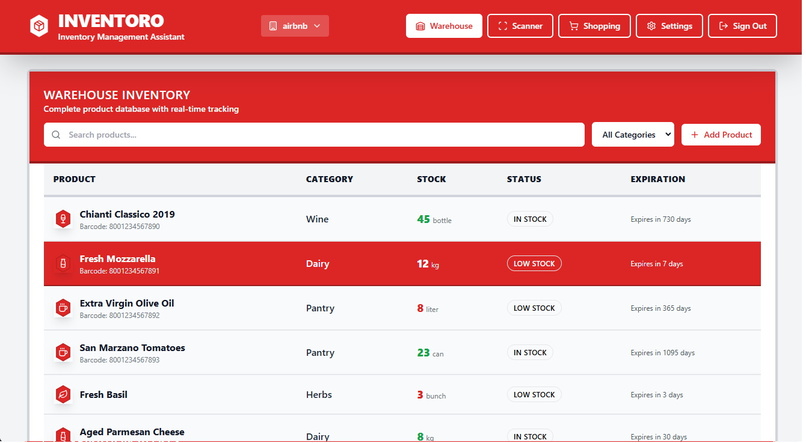Open the Settings tab
806x443 pixels.
point(669,26)
